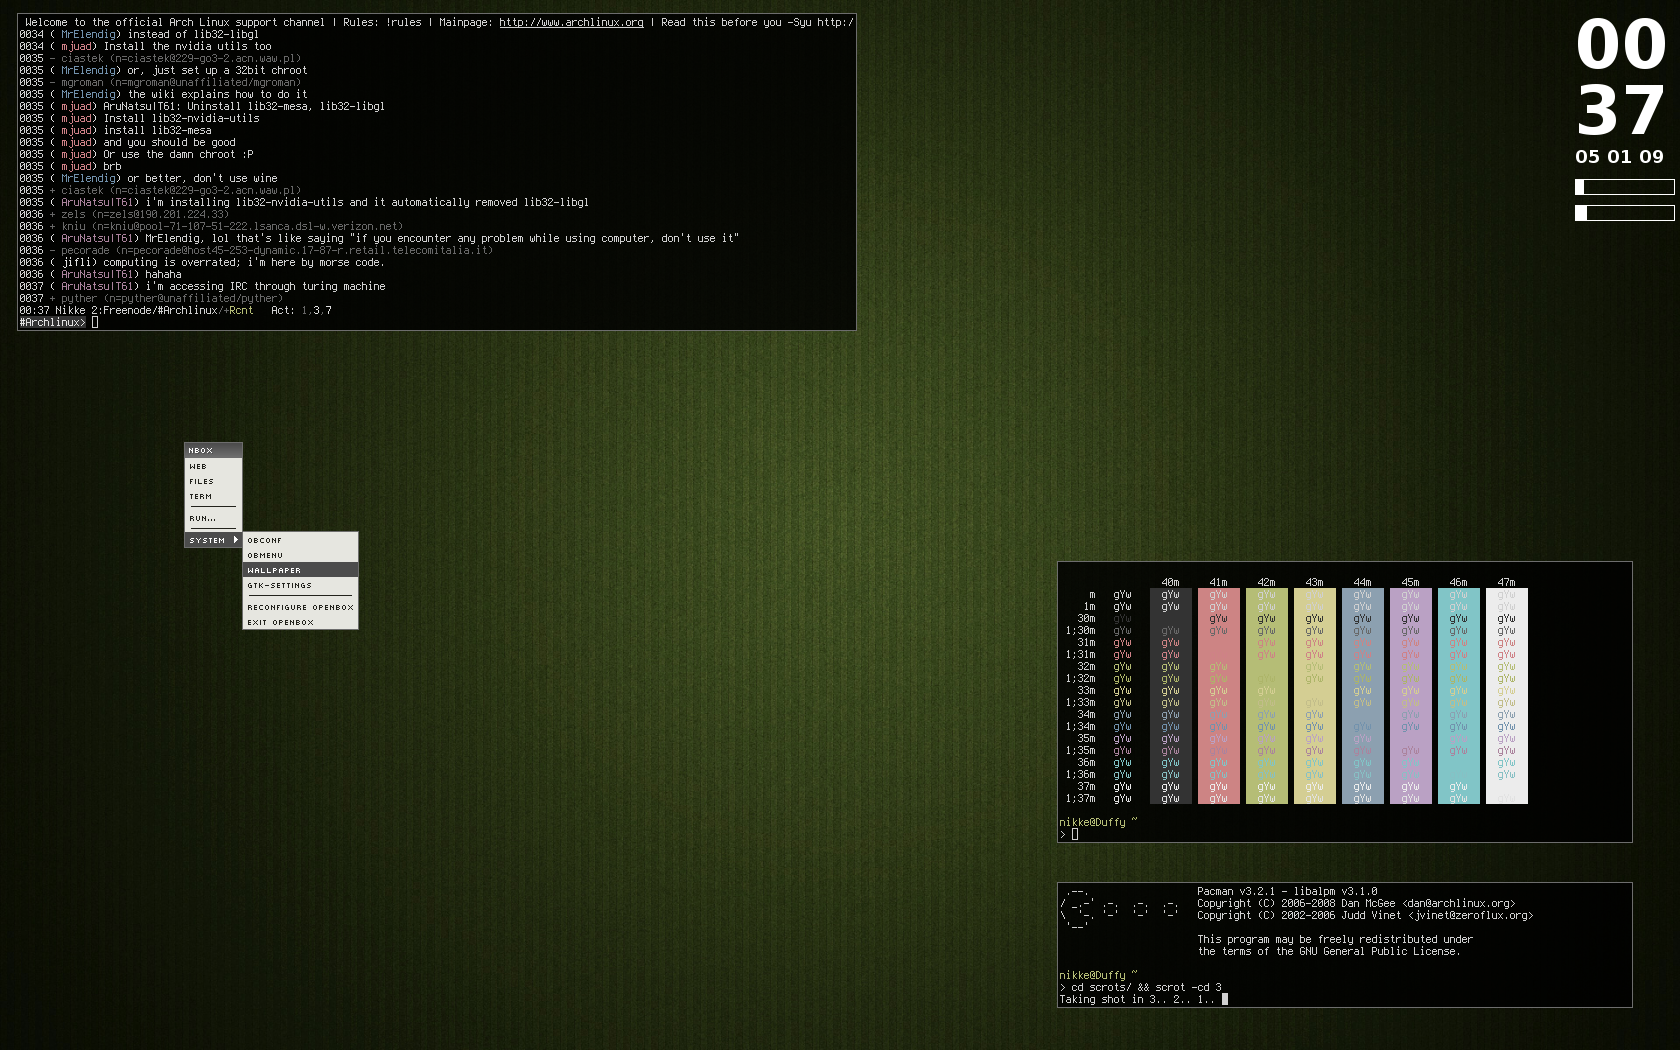Click the 'brb' message from mjuad

pyautogui.click(x=112, y=166)
